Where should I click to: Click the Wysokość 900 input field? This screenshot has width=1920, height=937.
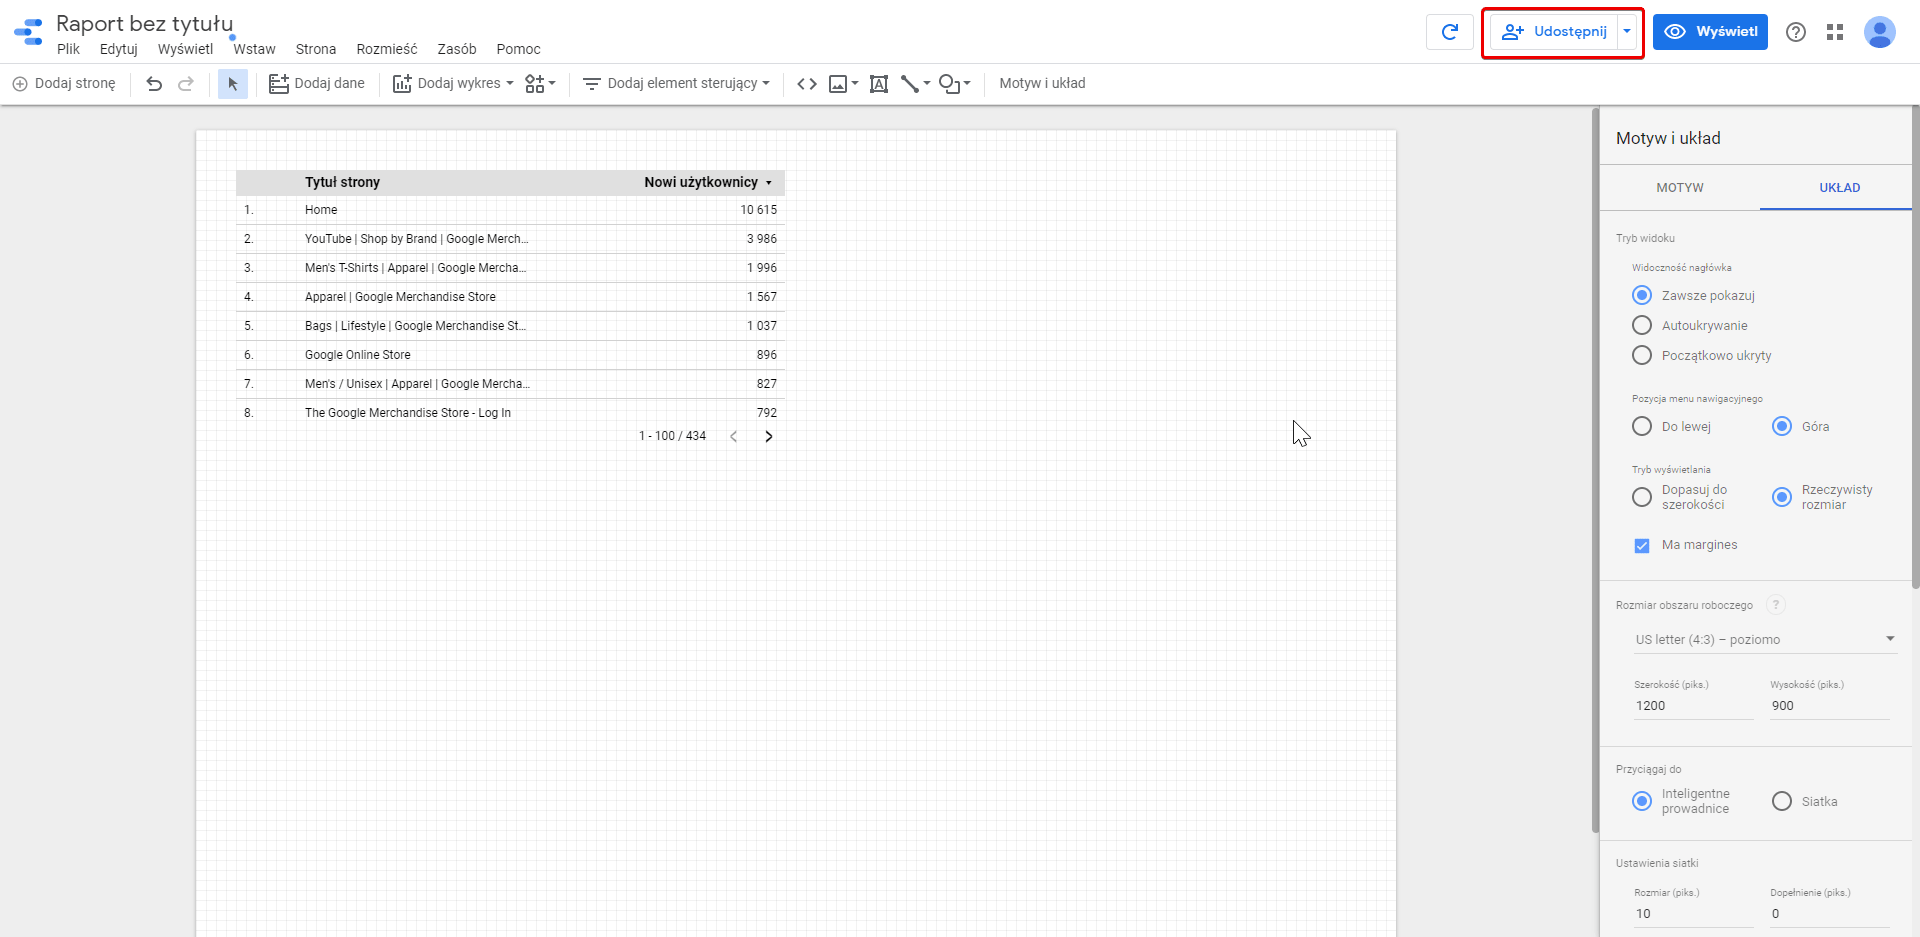(x=1829, y=706)
